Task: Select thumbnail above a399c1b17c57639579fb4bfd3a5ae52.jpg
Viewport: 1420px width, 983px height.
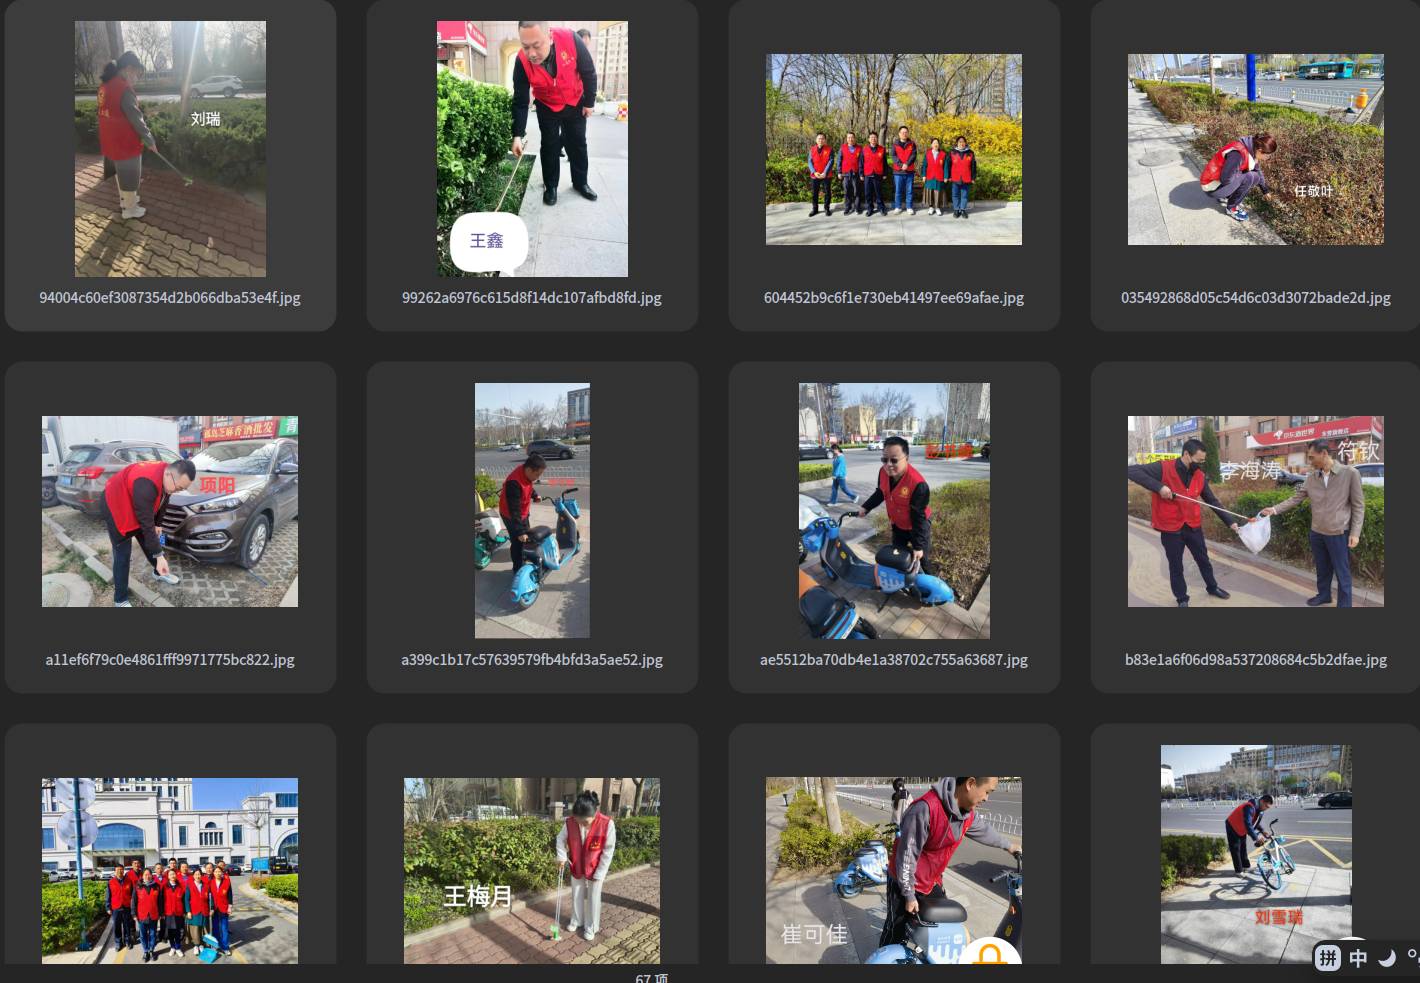Action: pyautogui.click(x=532, y=511)
